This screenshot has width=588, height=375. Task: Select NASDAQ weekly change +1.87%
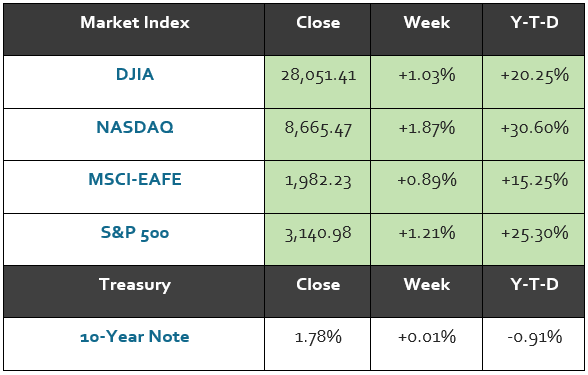[427, 128]
